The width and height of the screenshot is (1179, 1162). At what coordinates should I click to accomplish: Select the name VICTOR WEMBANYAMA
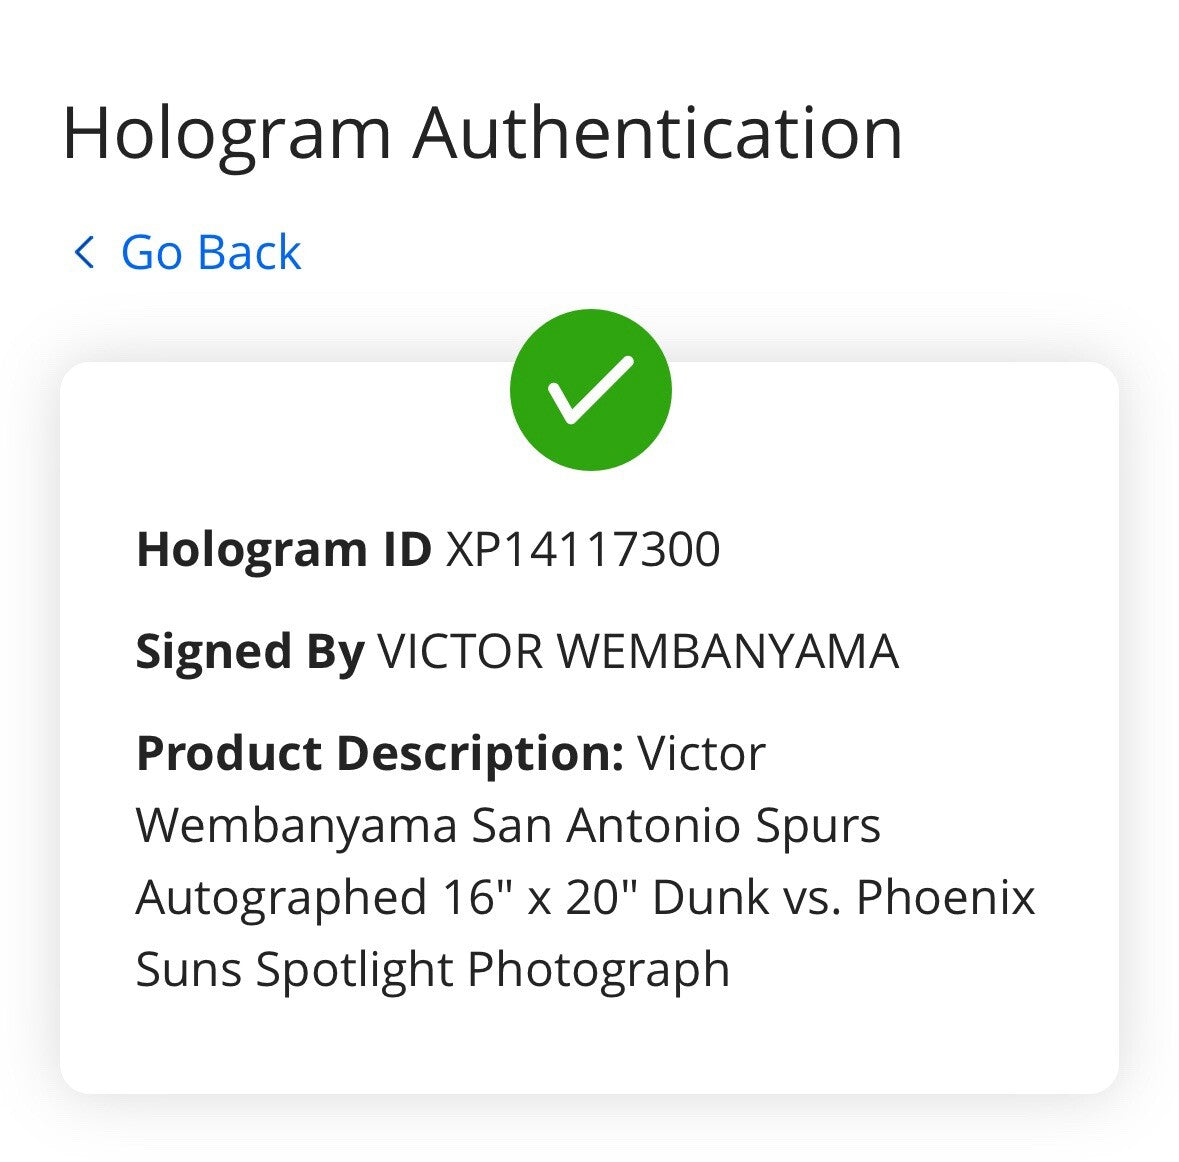(638, 651)
